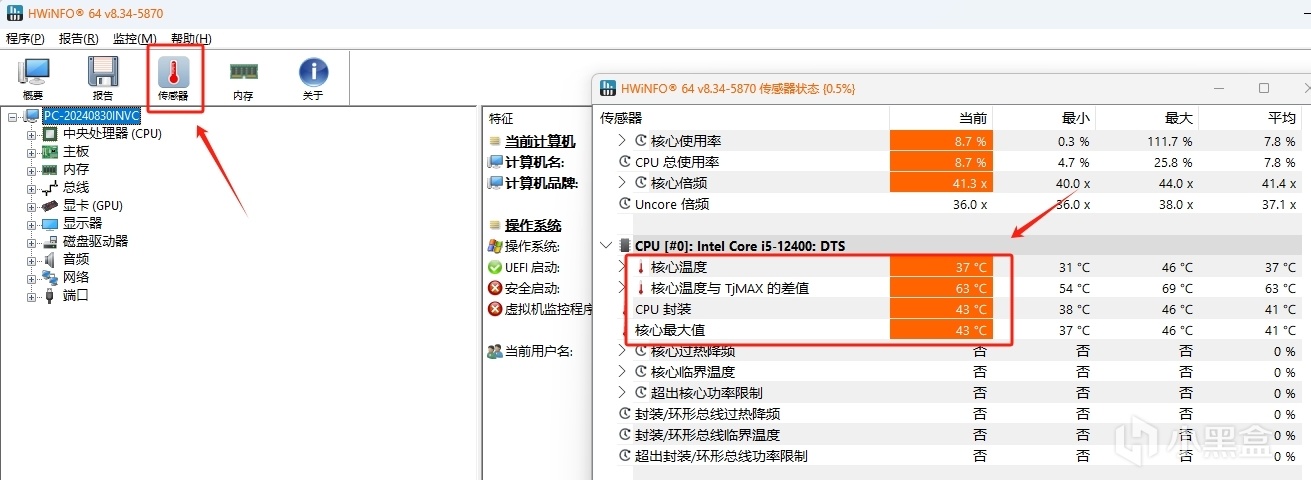Select the 核心最大值 sensor row label
Viewport: 1311px width, 480px height.
coord(670,330)
